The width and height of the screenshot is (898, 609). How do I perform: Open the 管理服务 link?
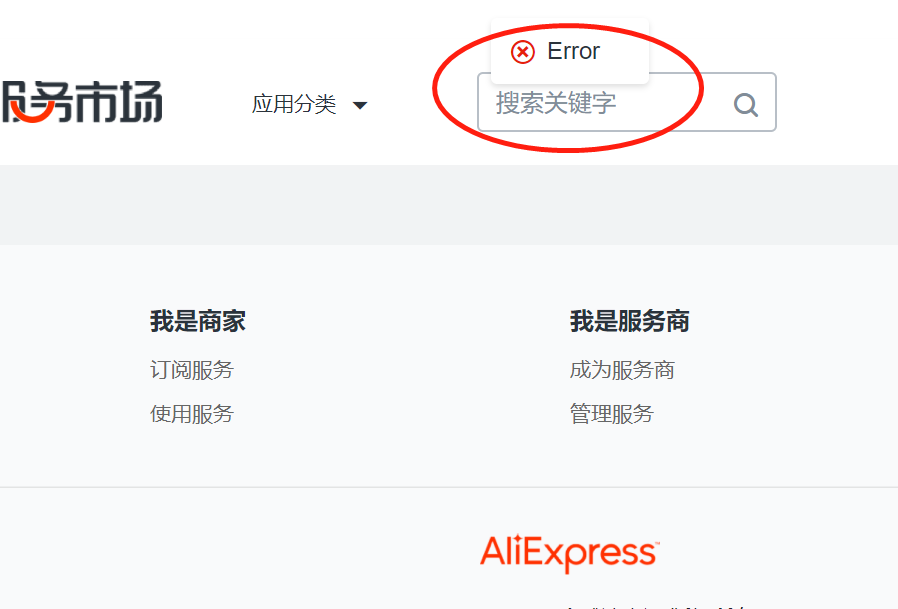pyautogui.click(x=612, y=414)
